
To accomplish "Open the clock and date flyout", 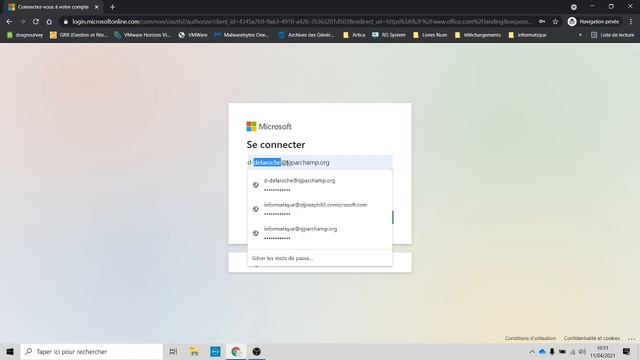I will click(602, 351).
